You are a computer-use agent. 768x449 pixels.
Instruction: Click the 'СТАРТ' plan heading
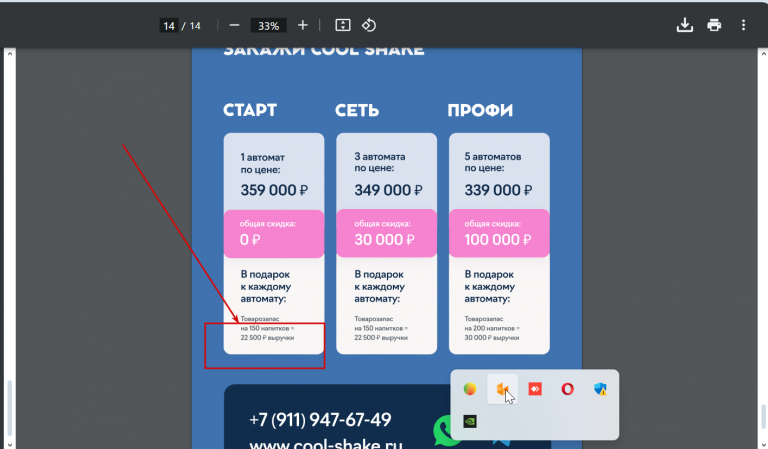pos(250,110)
